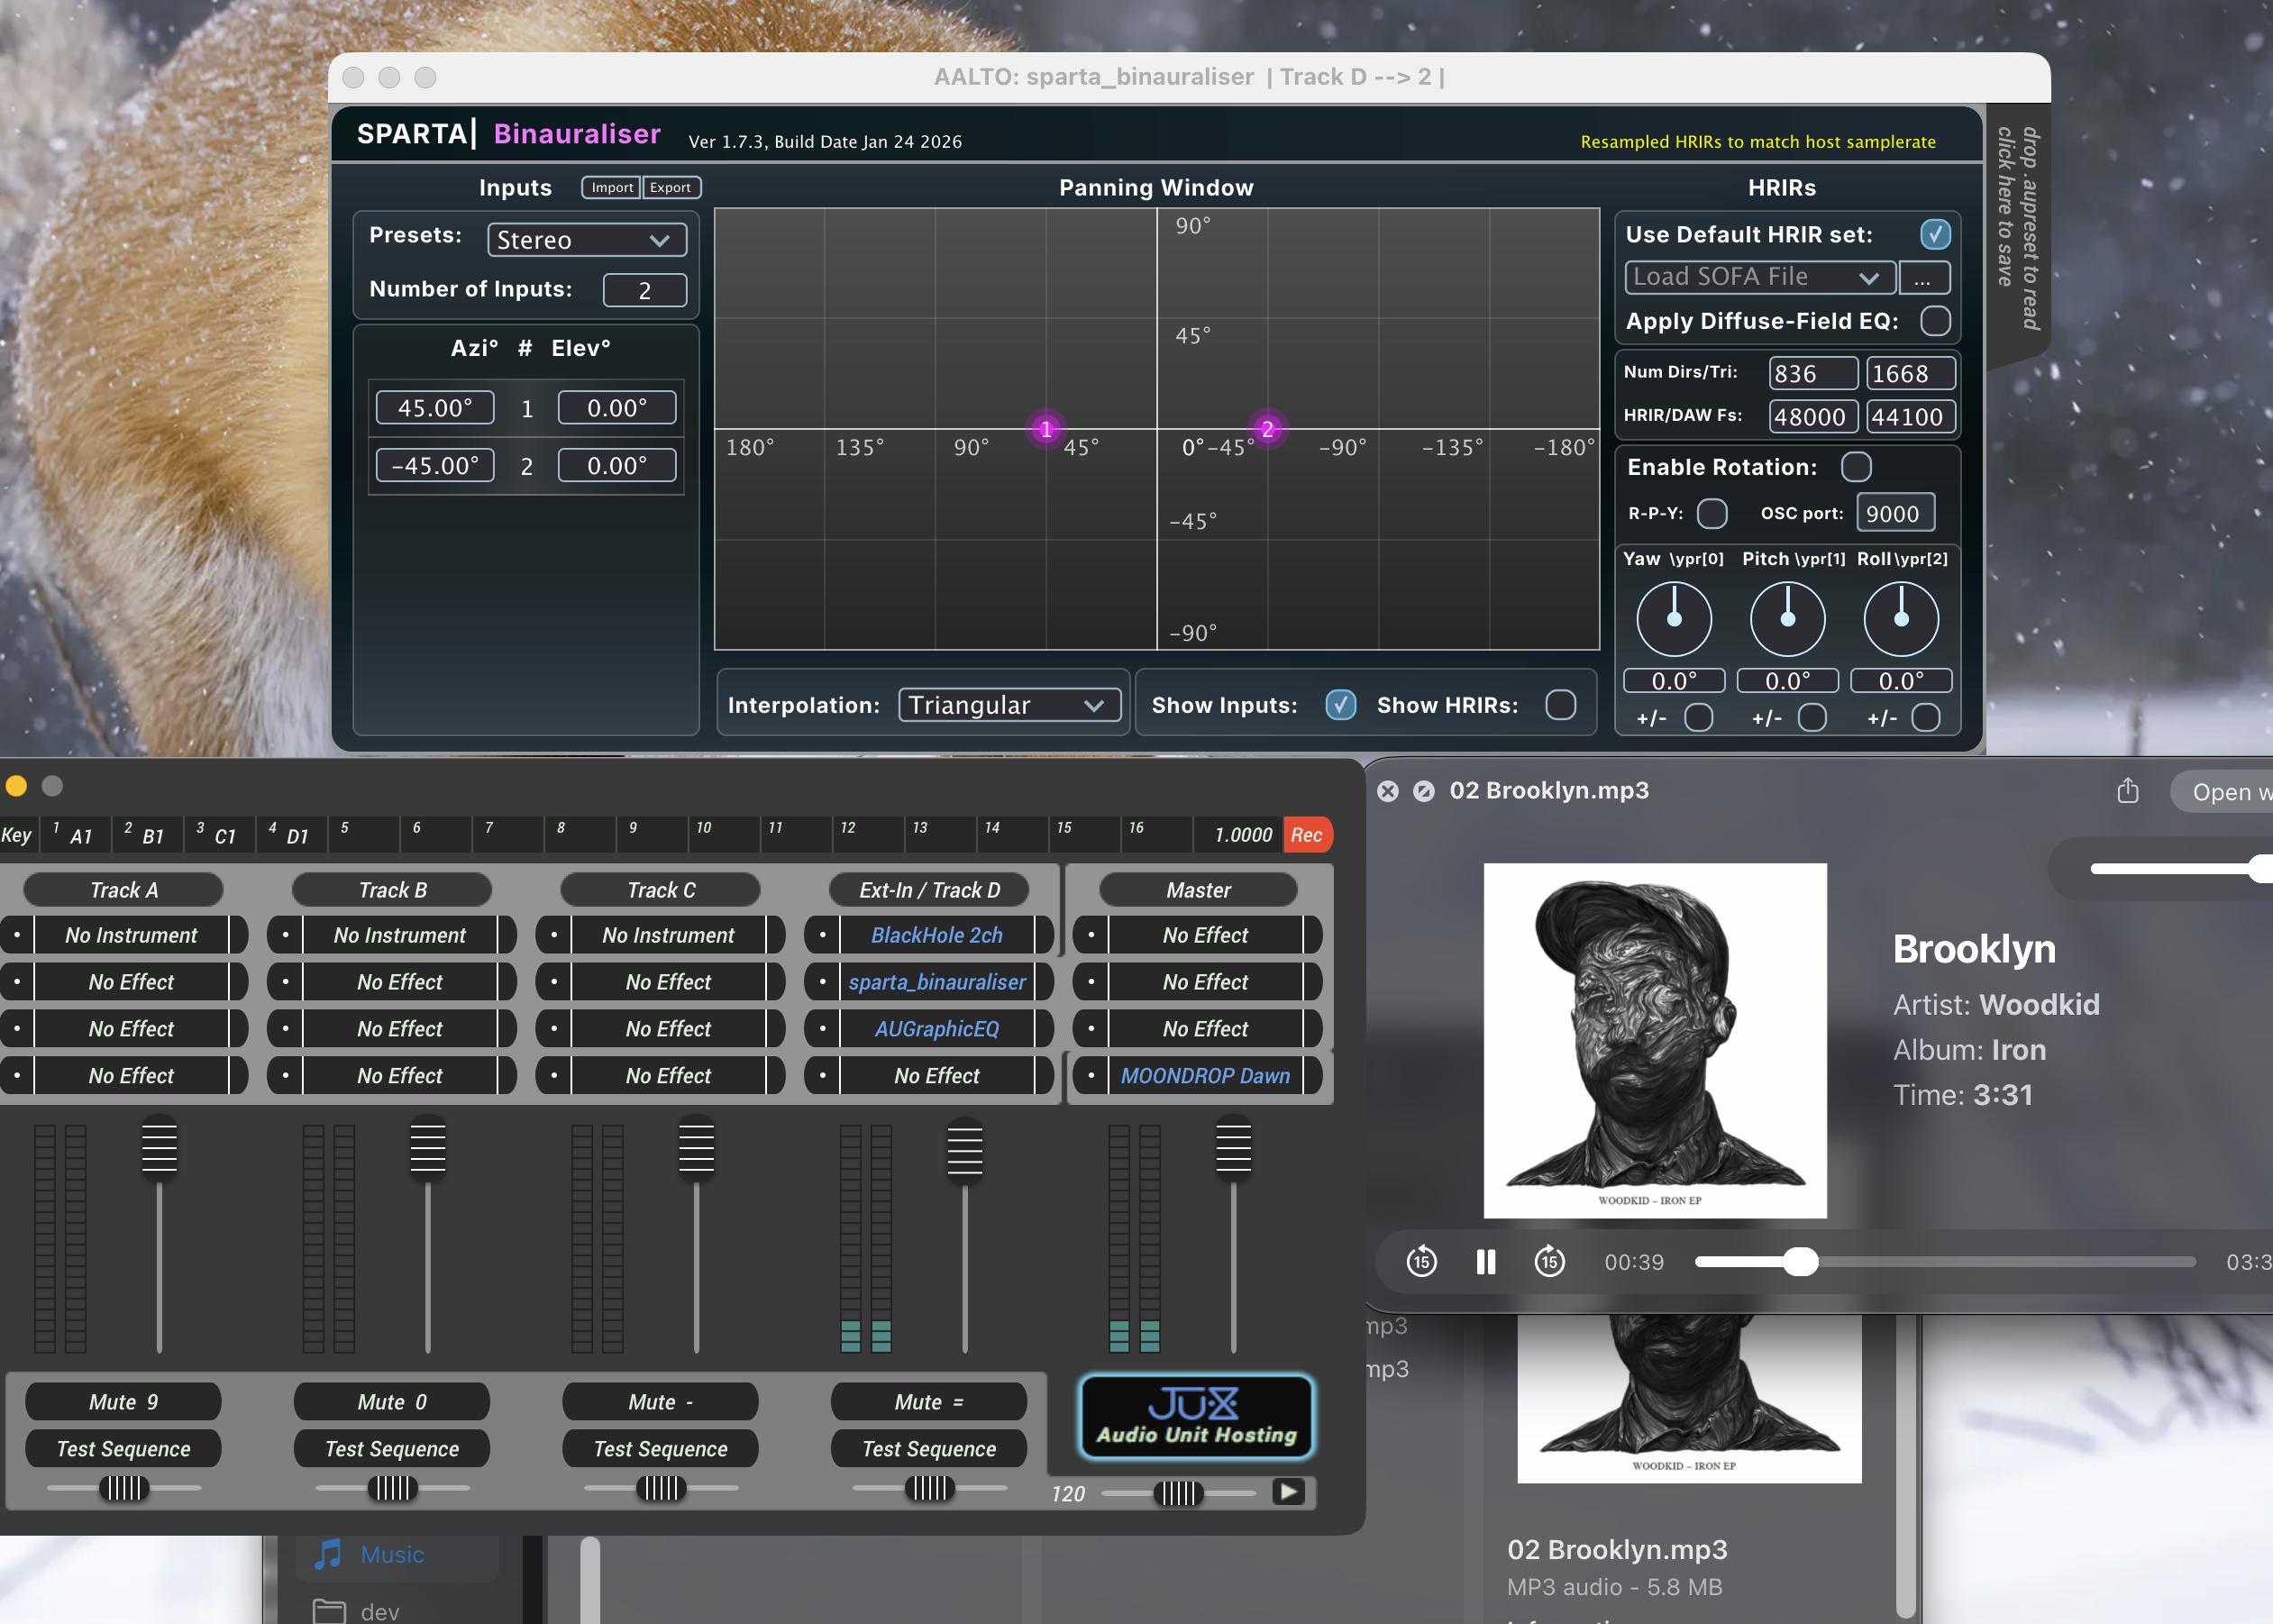Select the Master channel header
This screenshot has height=1624, width=2273.
[x=1198, y=890]
